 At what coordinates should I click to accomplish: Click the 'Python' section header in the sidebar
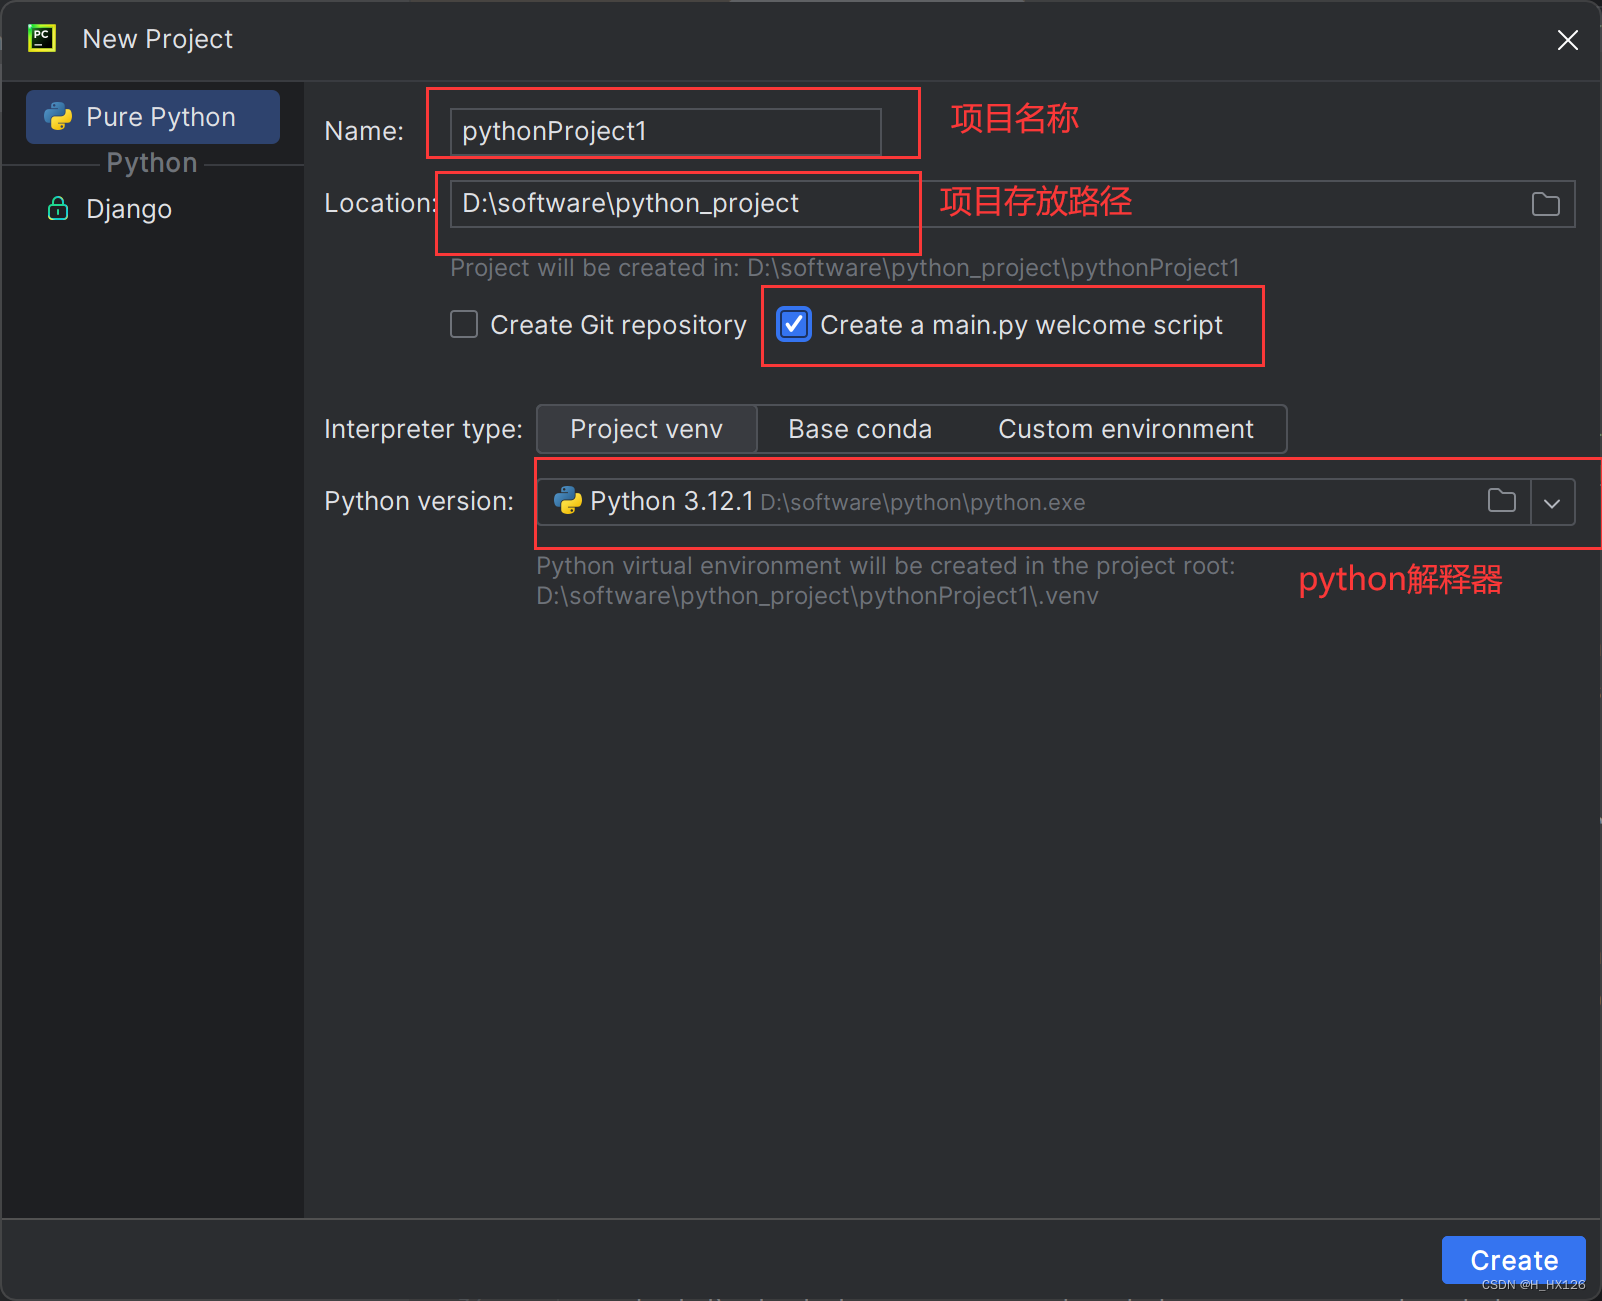152,163
